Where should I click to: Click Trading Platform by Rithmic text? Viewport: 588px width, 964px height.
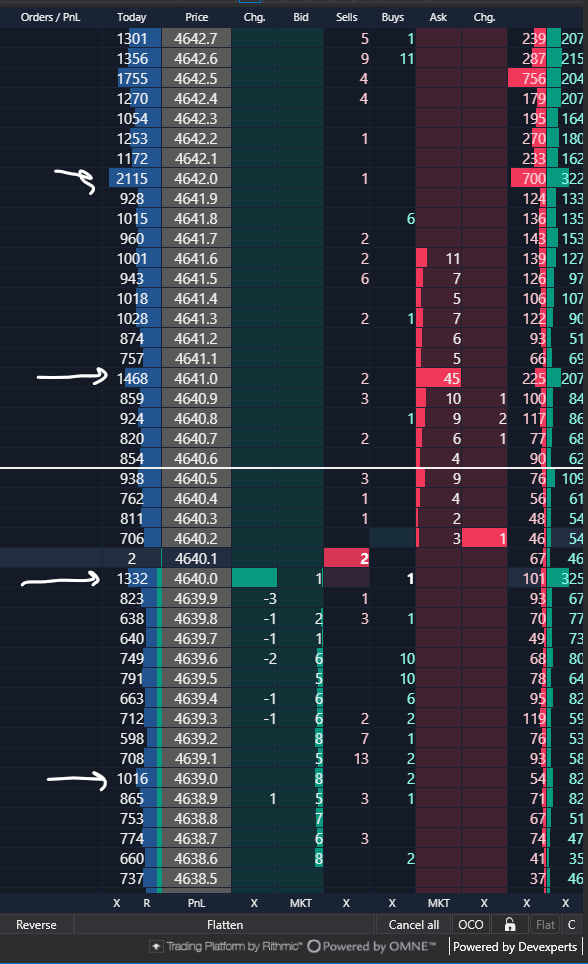click(234, 946)
